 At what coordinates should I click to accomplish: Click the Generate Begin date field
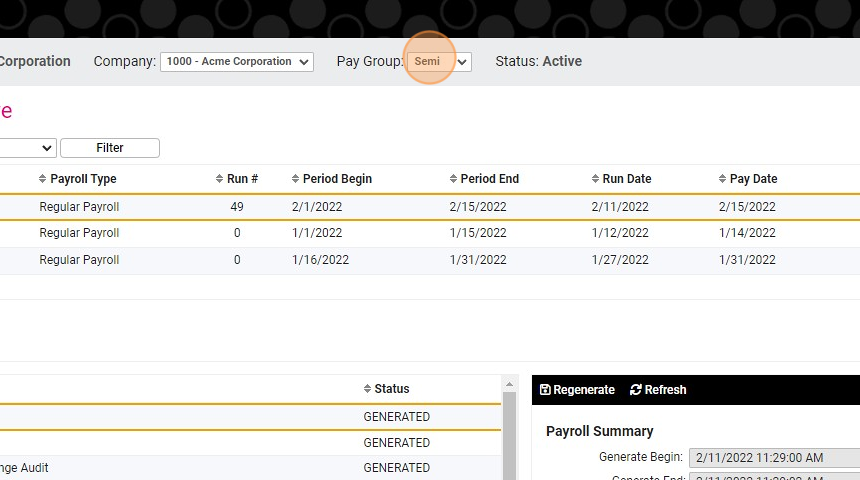774,458
